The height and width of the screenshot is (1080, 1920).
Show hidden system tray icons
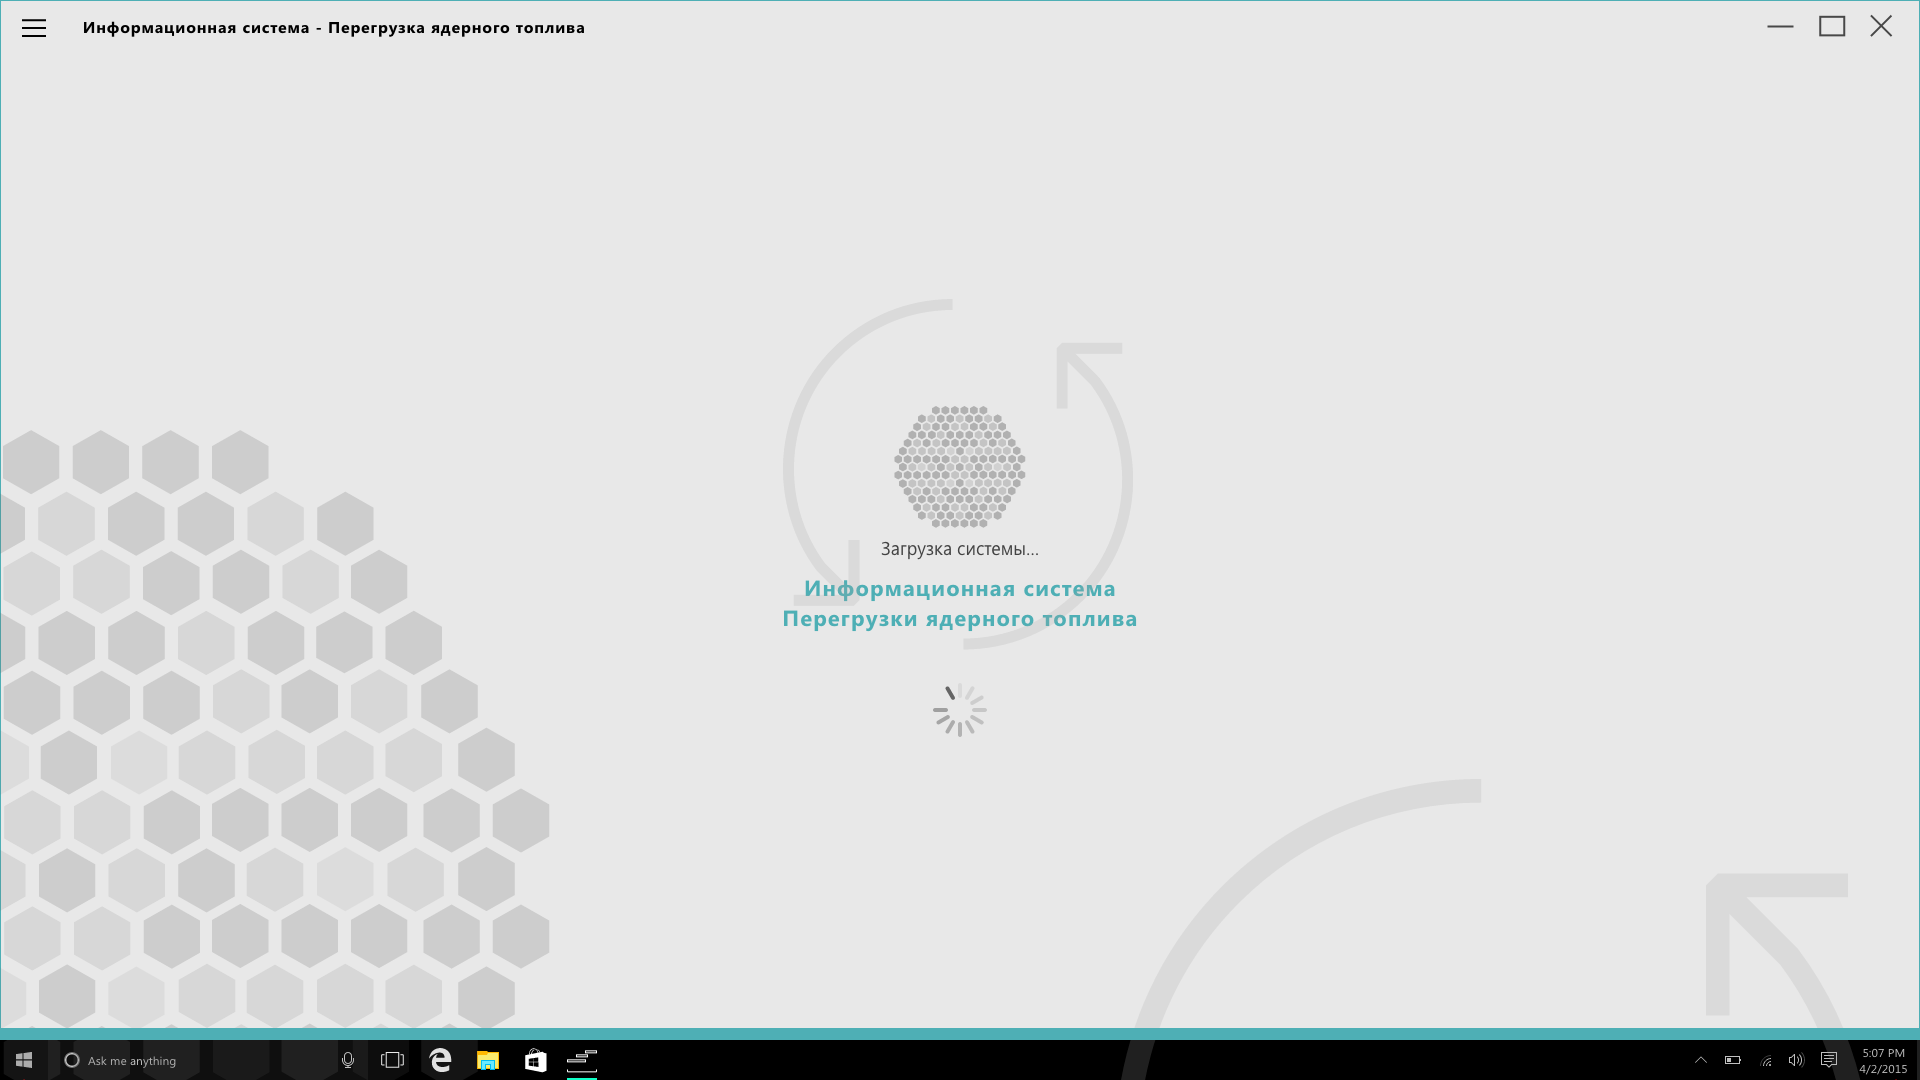point(1701,1060)
